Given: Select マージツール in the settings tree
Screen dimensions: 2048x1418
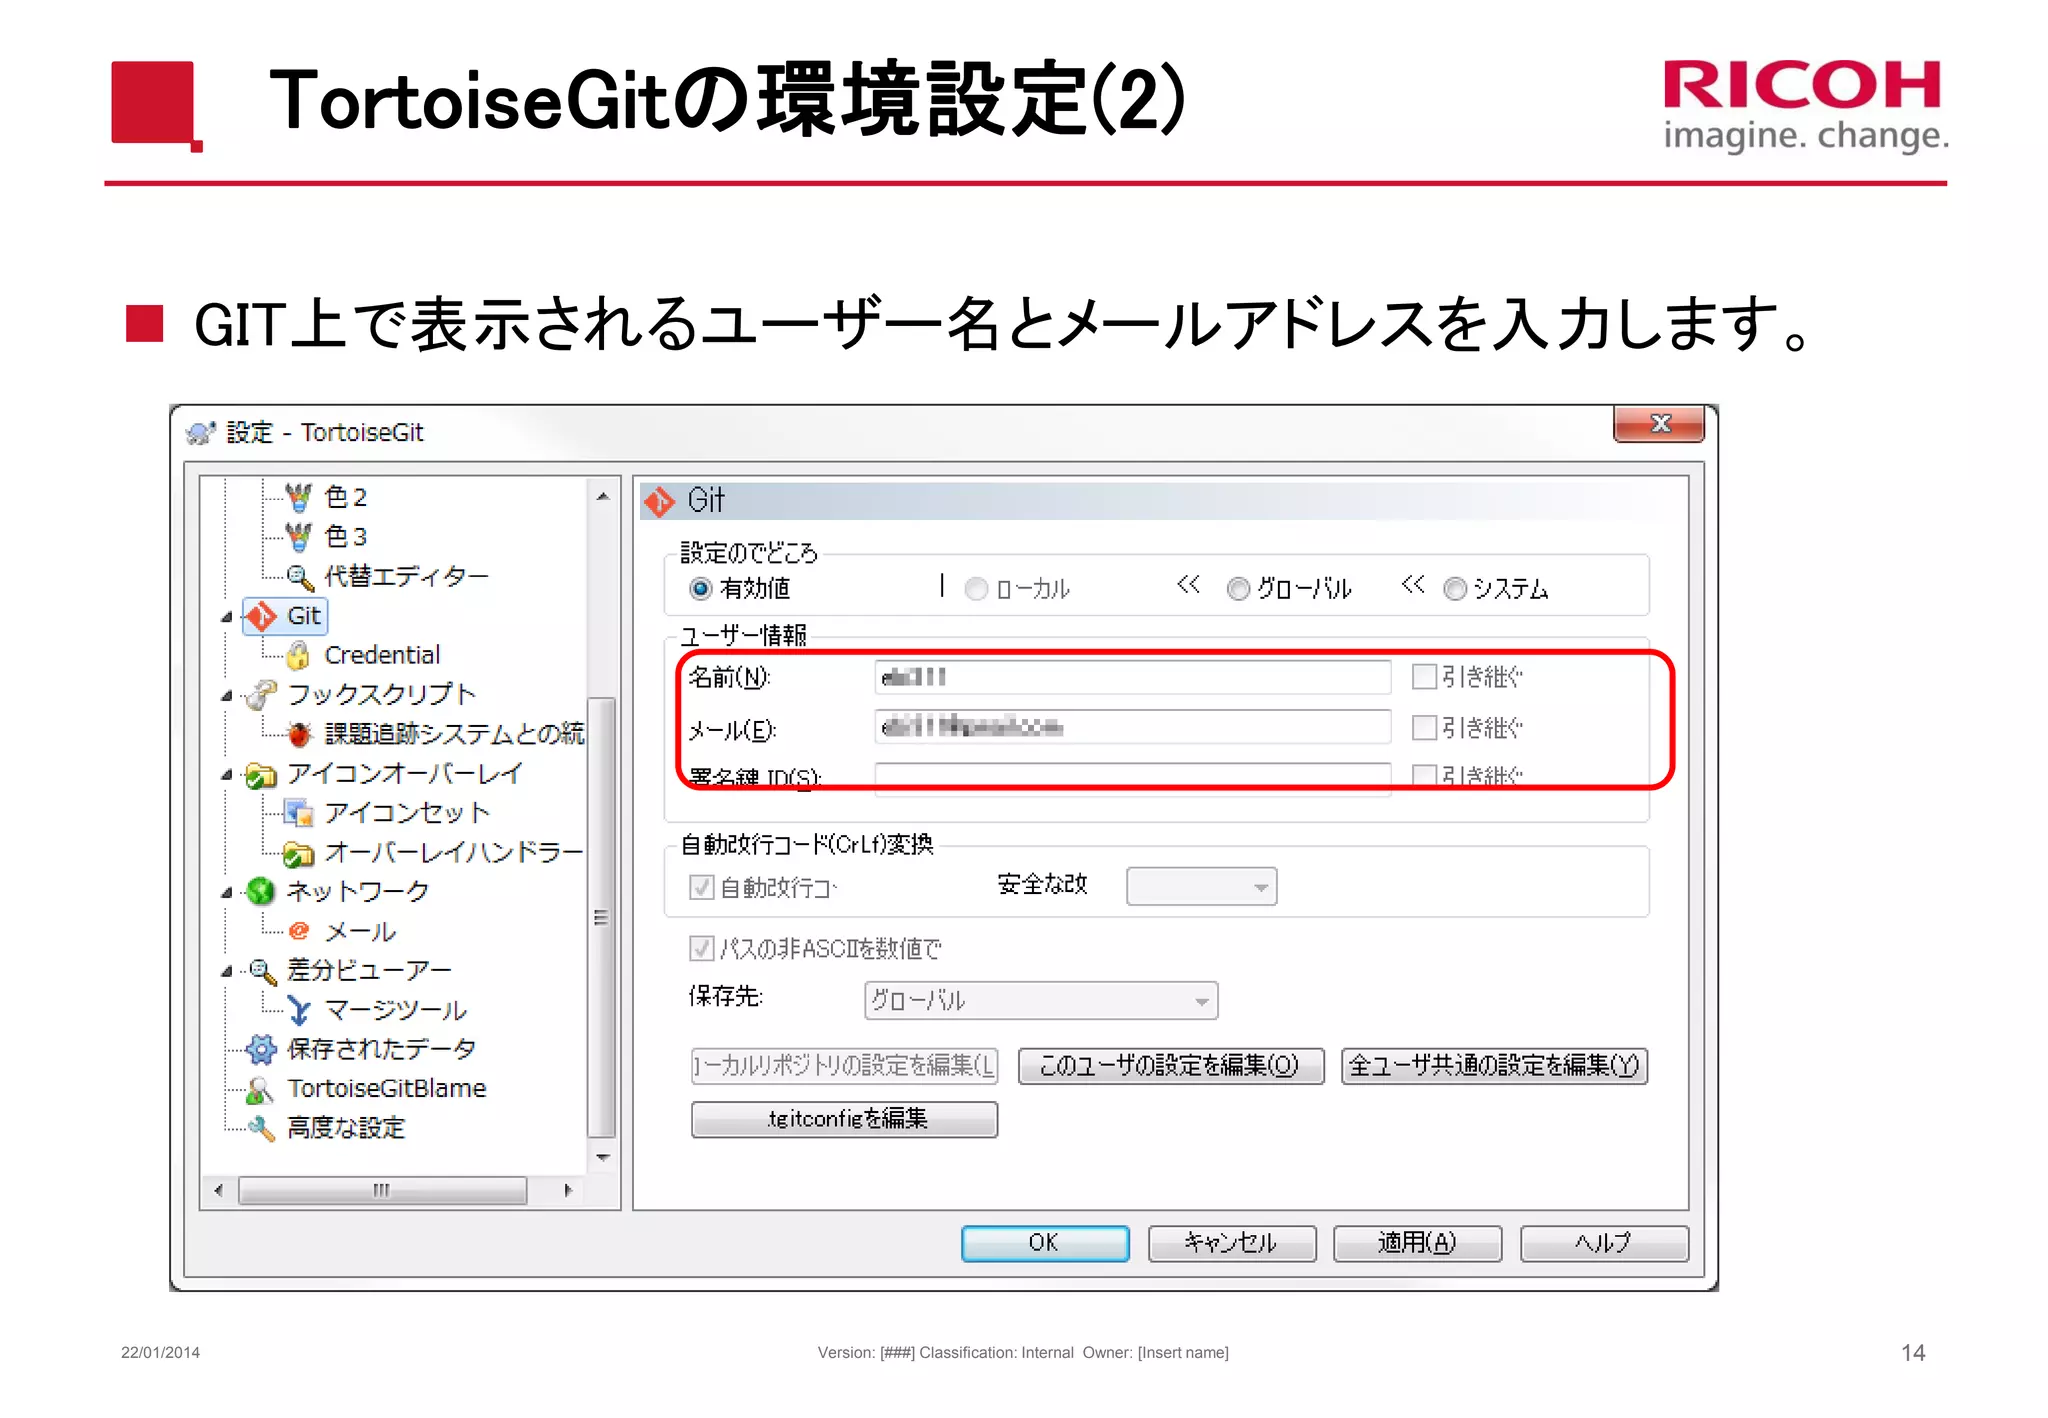Looking at the screenshot, I should (396, 1010).
